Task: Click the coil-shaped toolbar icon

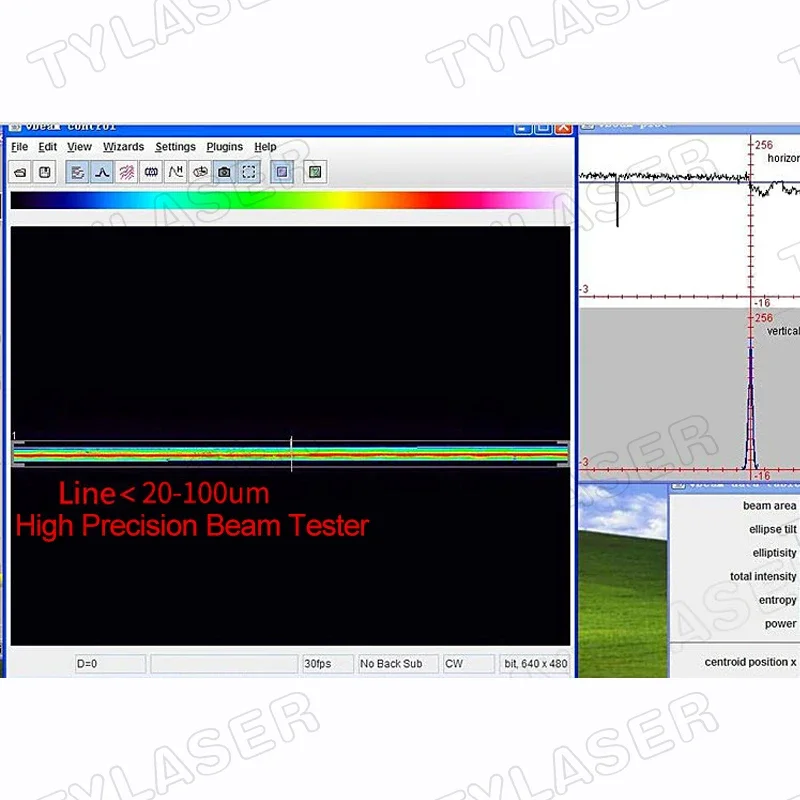Action: point(151,172)
